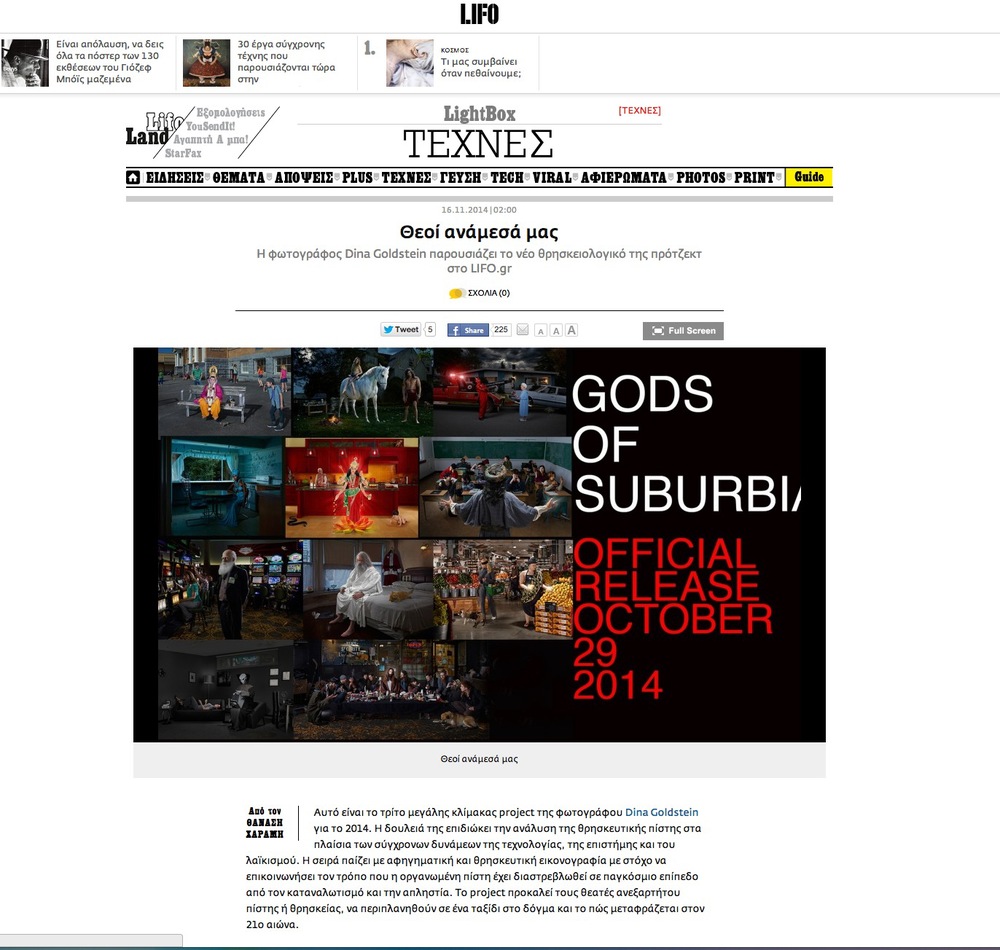Click the home icon in navigation bar
Screen dimensions: 1000x950
tap(133, 178)
